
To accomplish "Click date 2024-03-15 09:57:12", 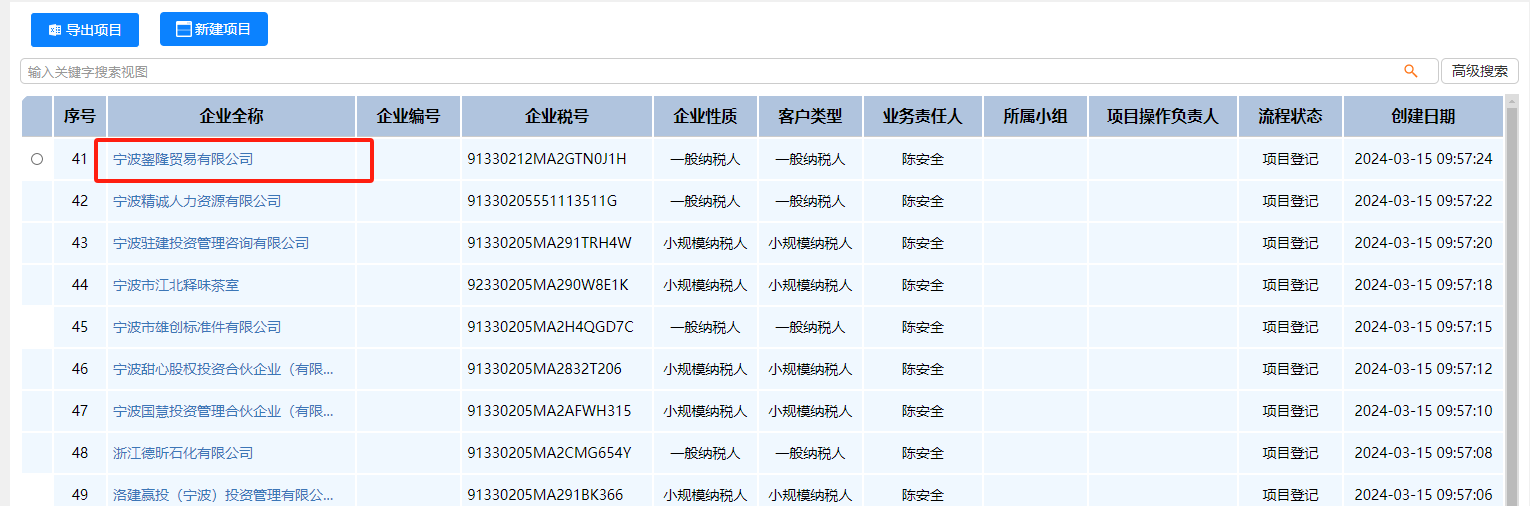I will tap(1423, 369).
